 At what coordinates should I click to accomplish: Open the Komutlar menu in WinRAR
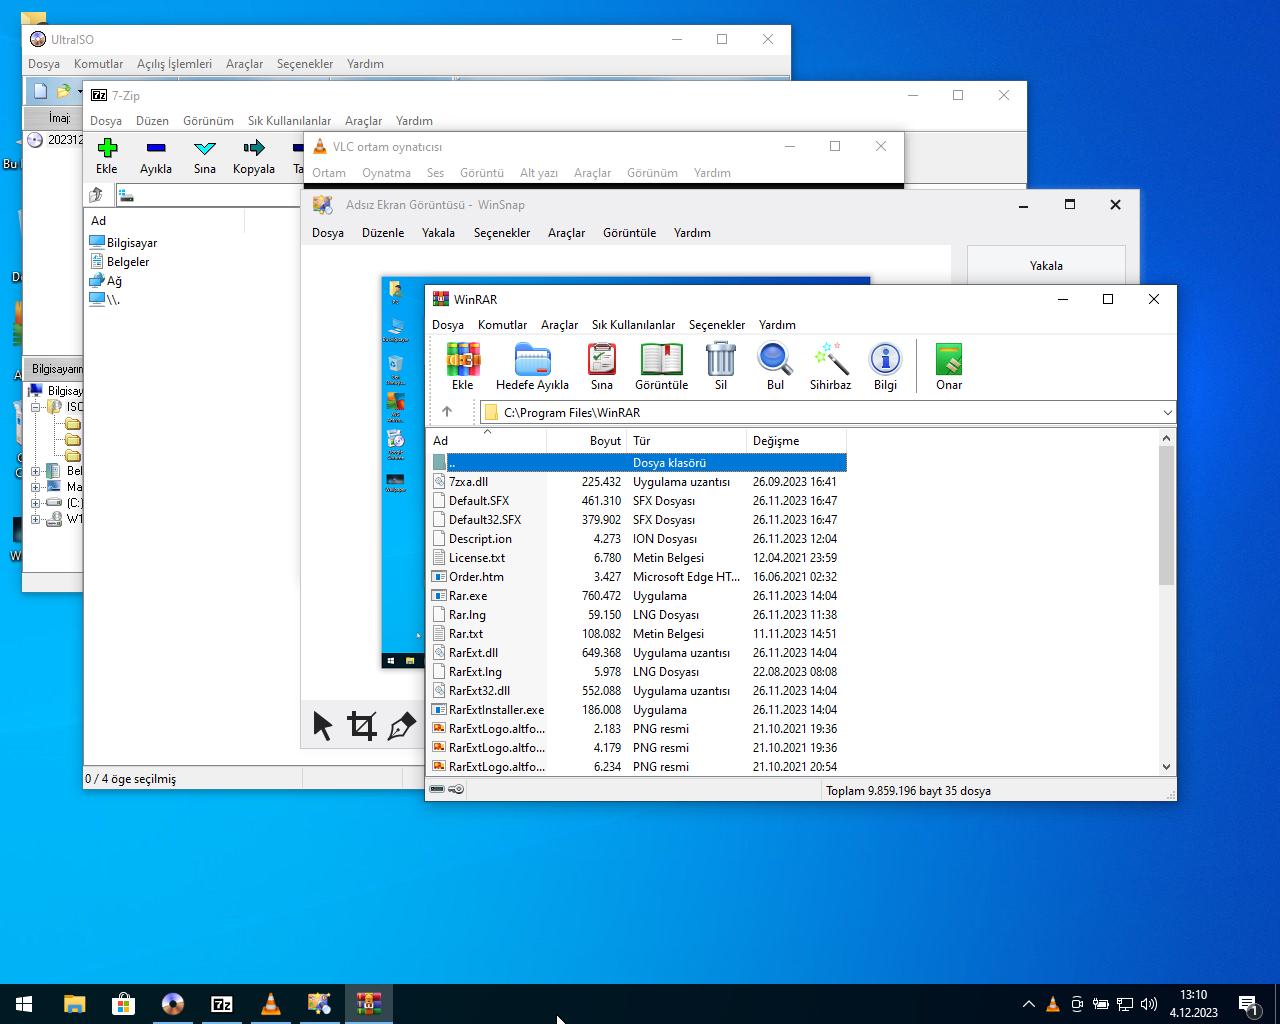click(502, 325)
